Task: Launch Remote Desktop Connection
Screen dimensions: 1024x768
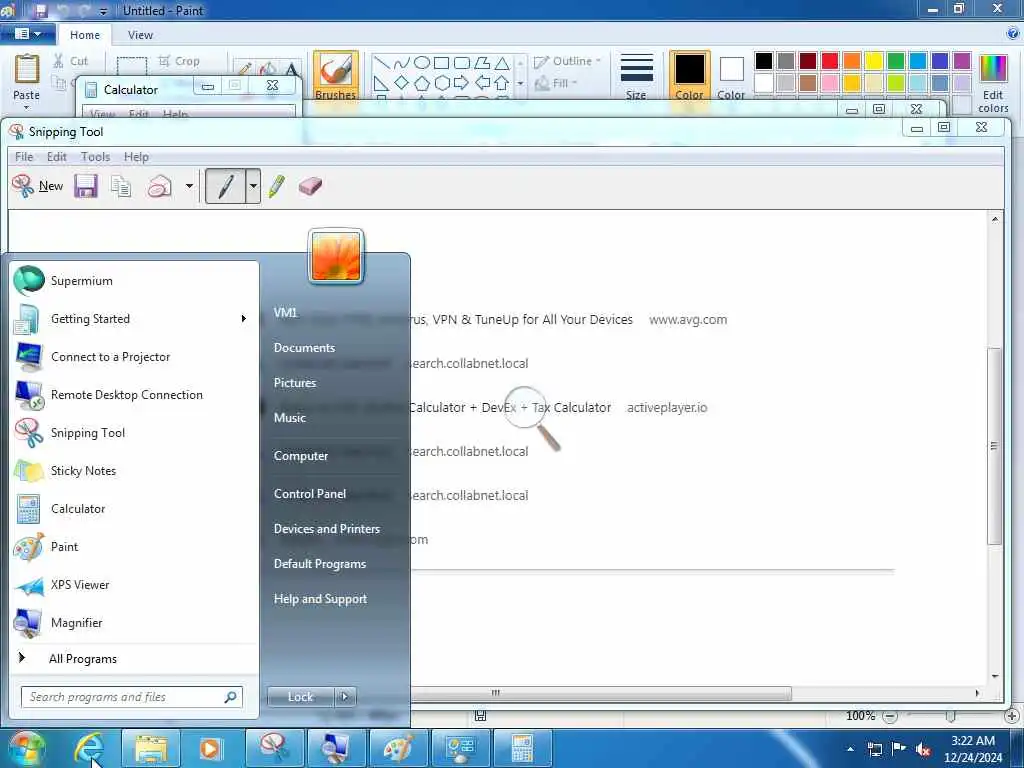Action: pyautogui.click(x=135, y=394)
